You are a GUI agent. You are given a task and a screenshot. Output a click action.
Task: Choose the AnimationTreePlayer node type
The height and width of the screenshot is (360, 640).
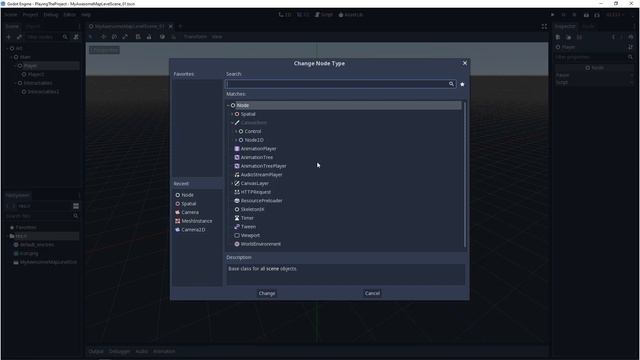click(263, 166)
